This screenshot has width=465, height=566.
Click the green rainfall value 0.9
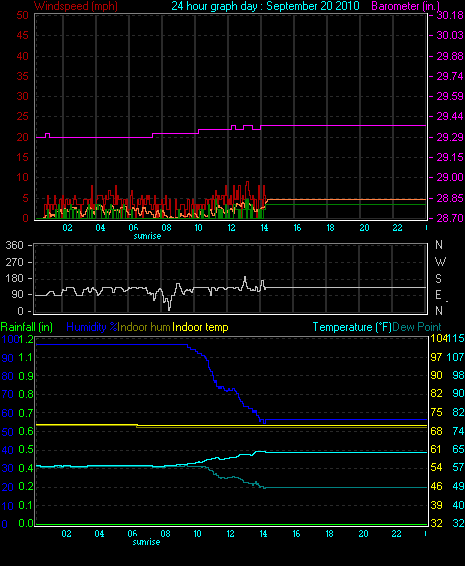click(26, 376)
